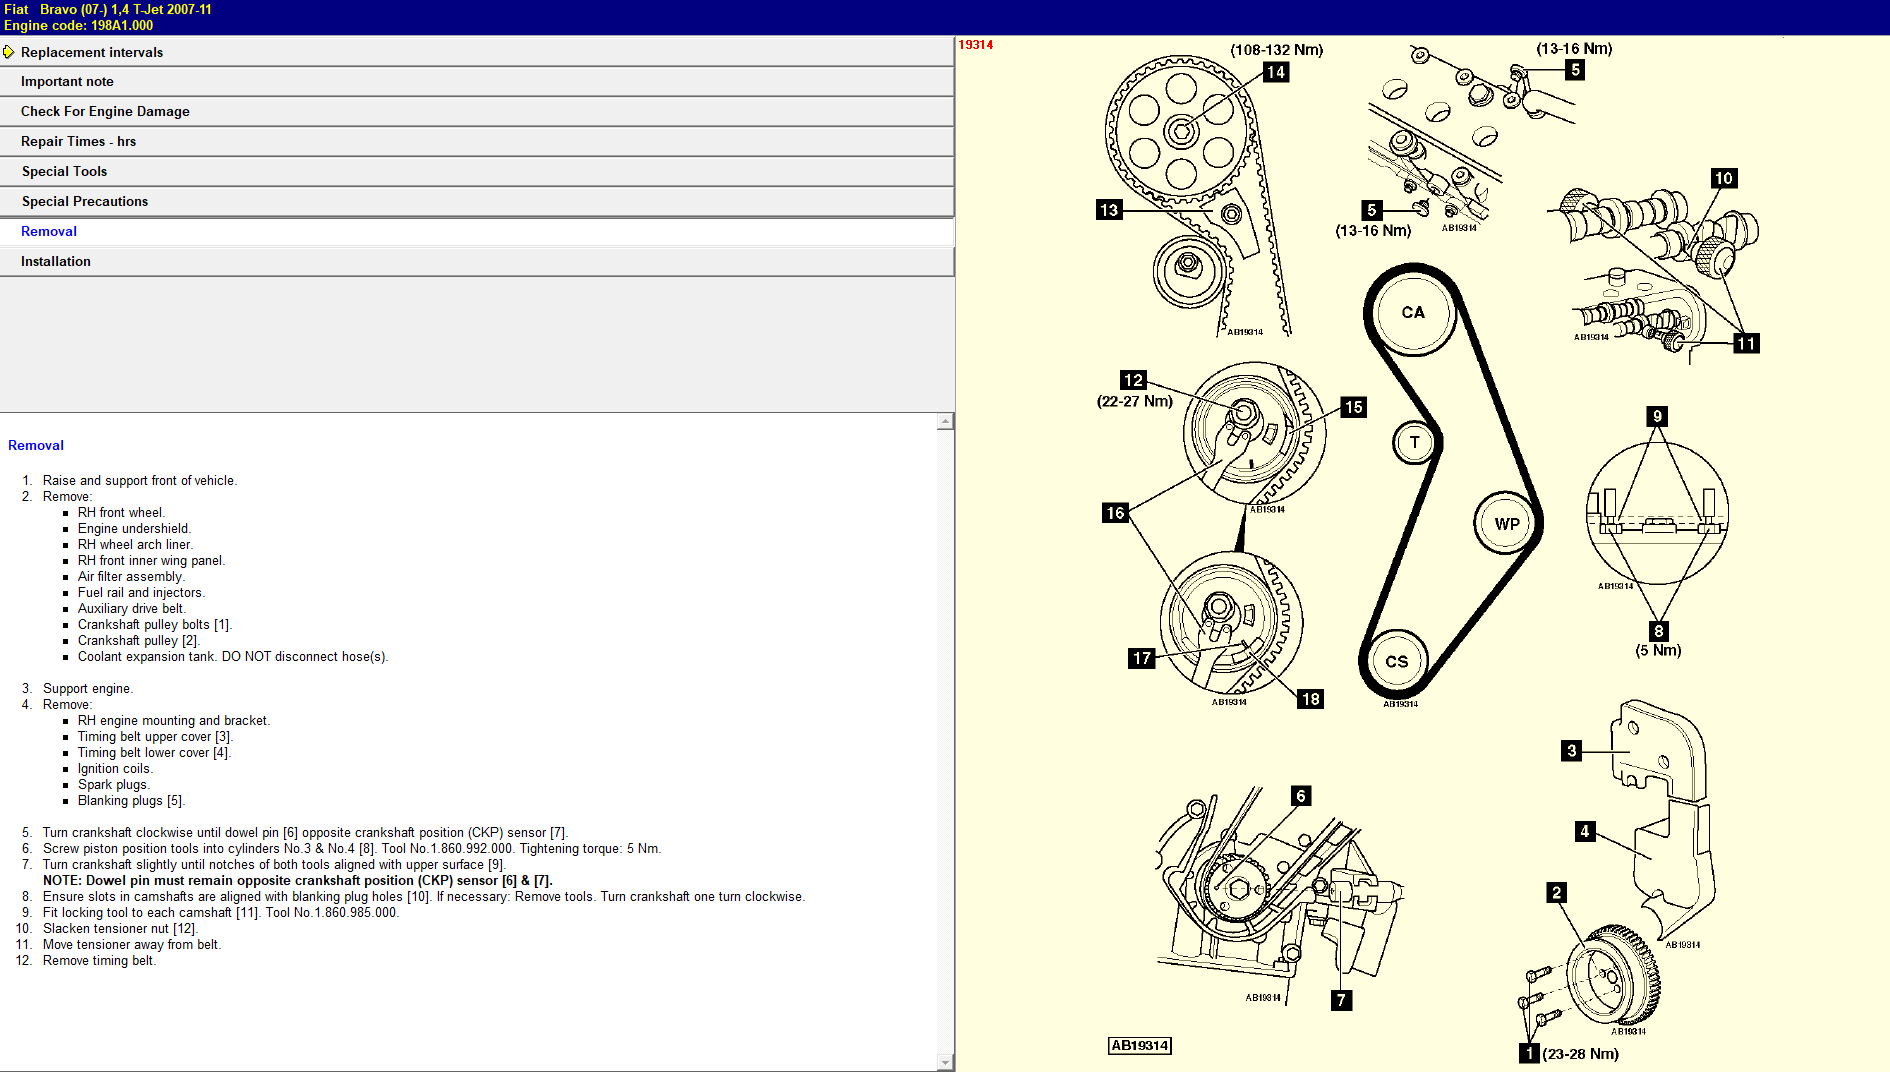Click the 'Support engine.' step
This screenshot has width=1890, height=1072.
(x=88, y=689)
